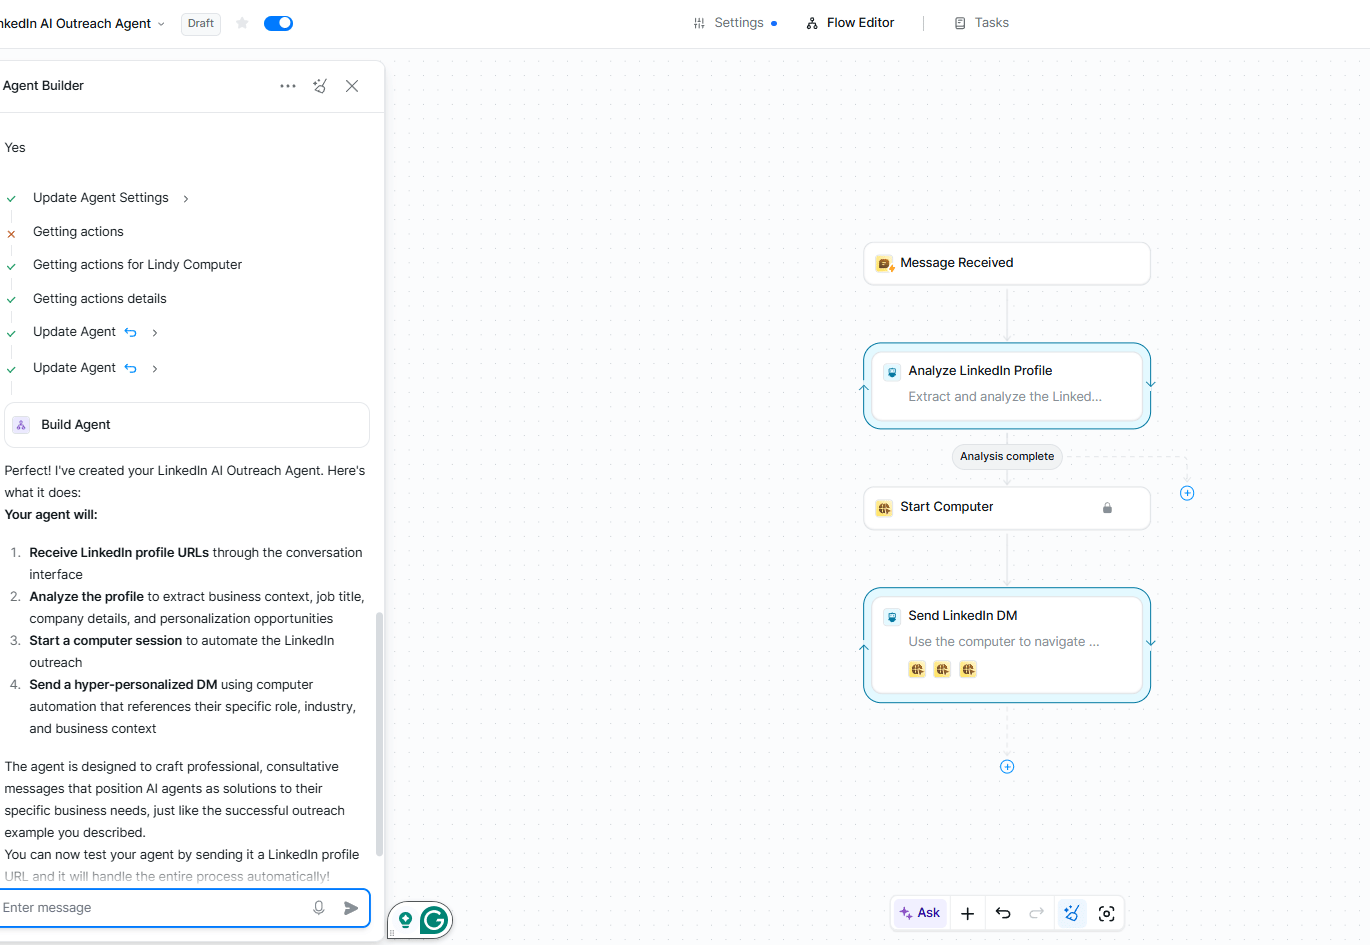Select the Send LinkedIn DM node

pos(1007,645)
